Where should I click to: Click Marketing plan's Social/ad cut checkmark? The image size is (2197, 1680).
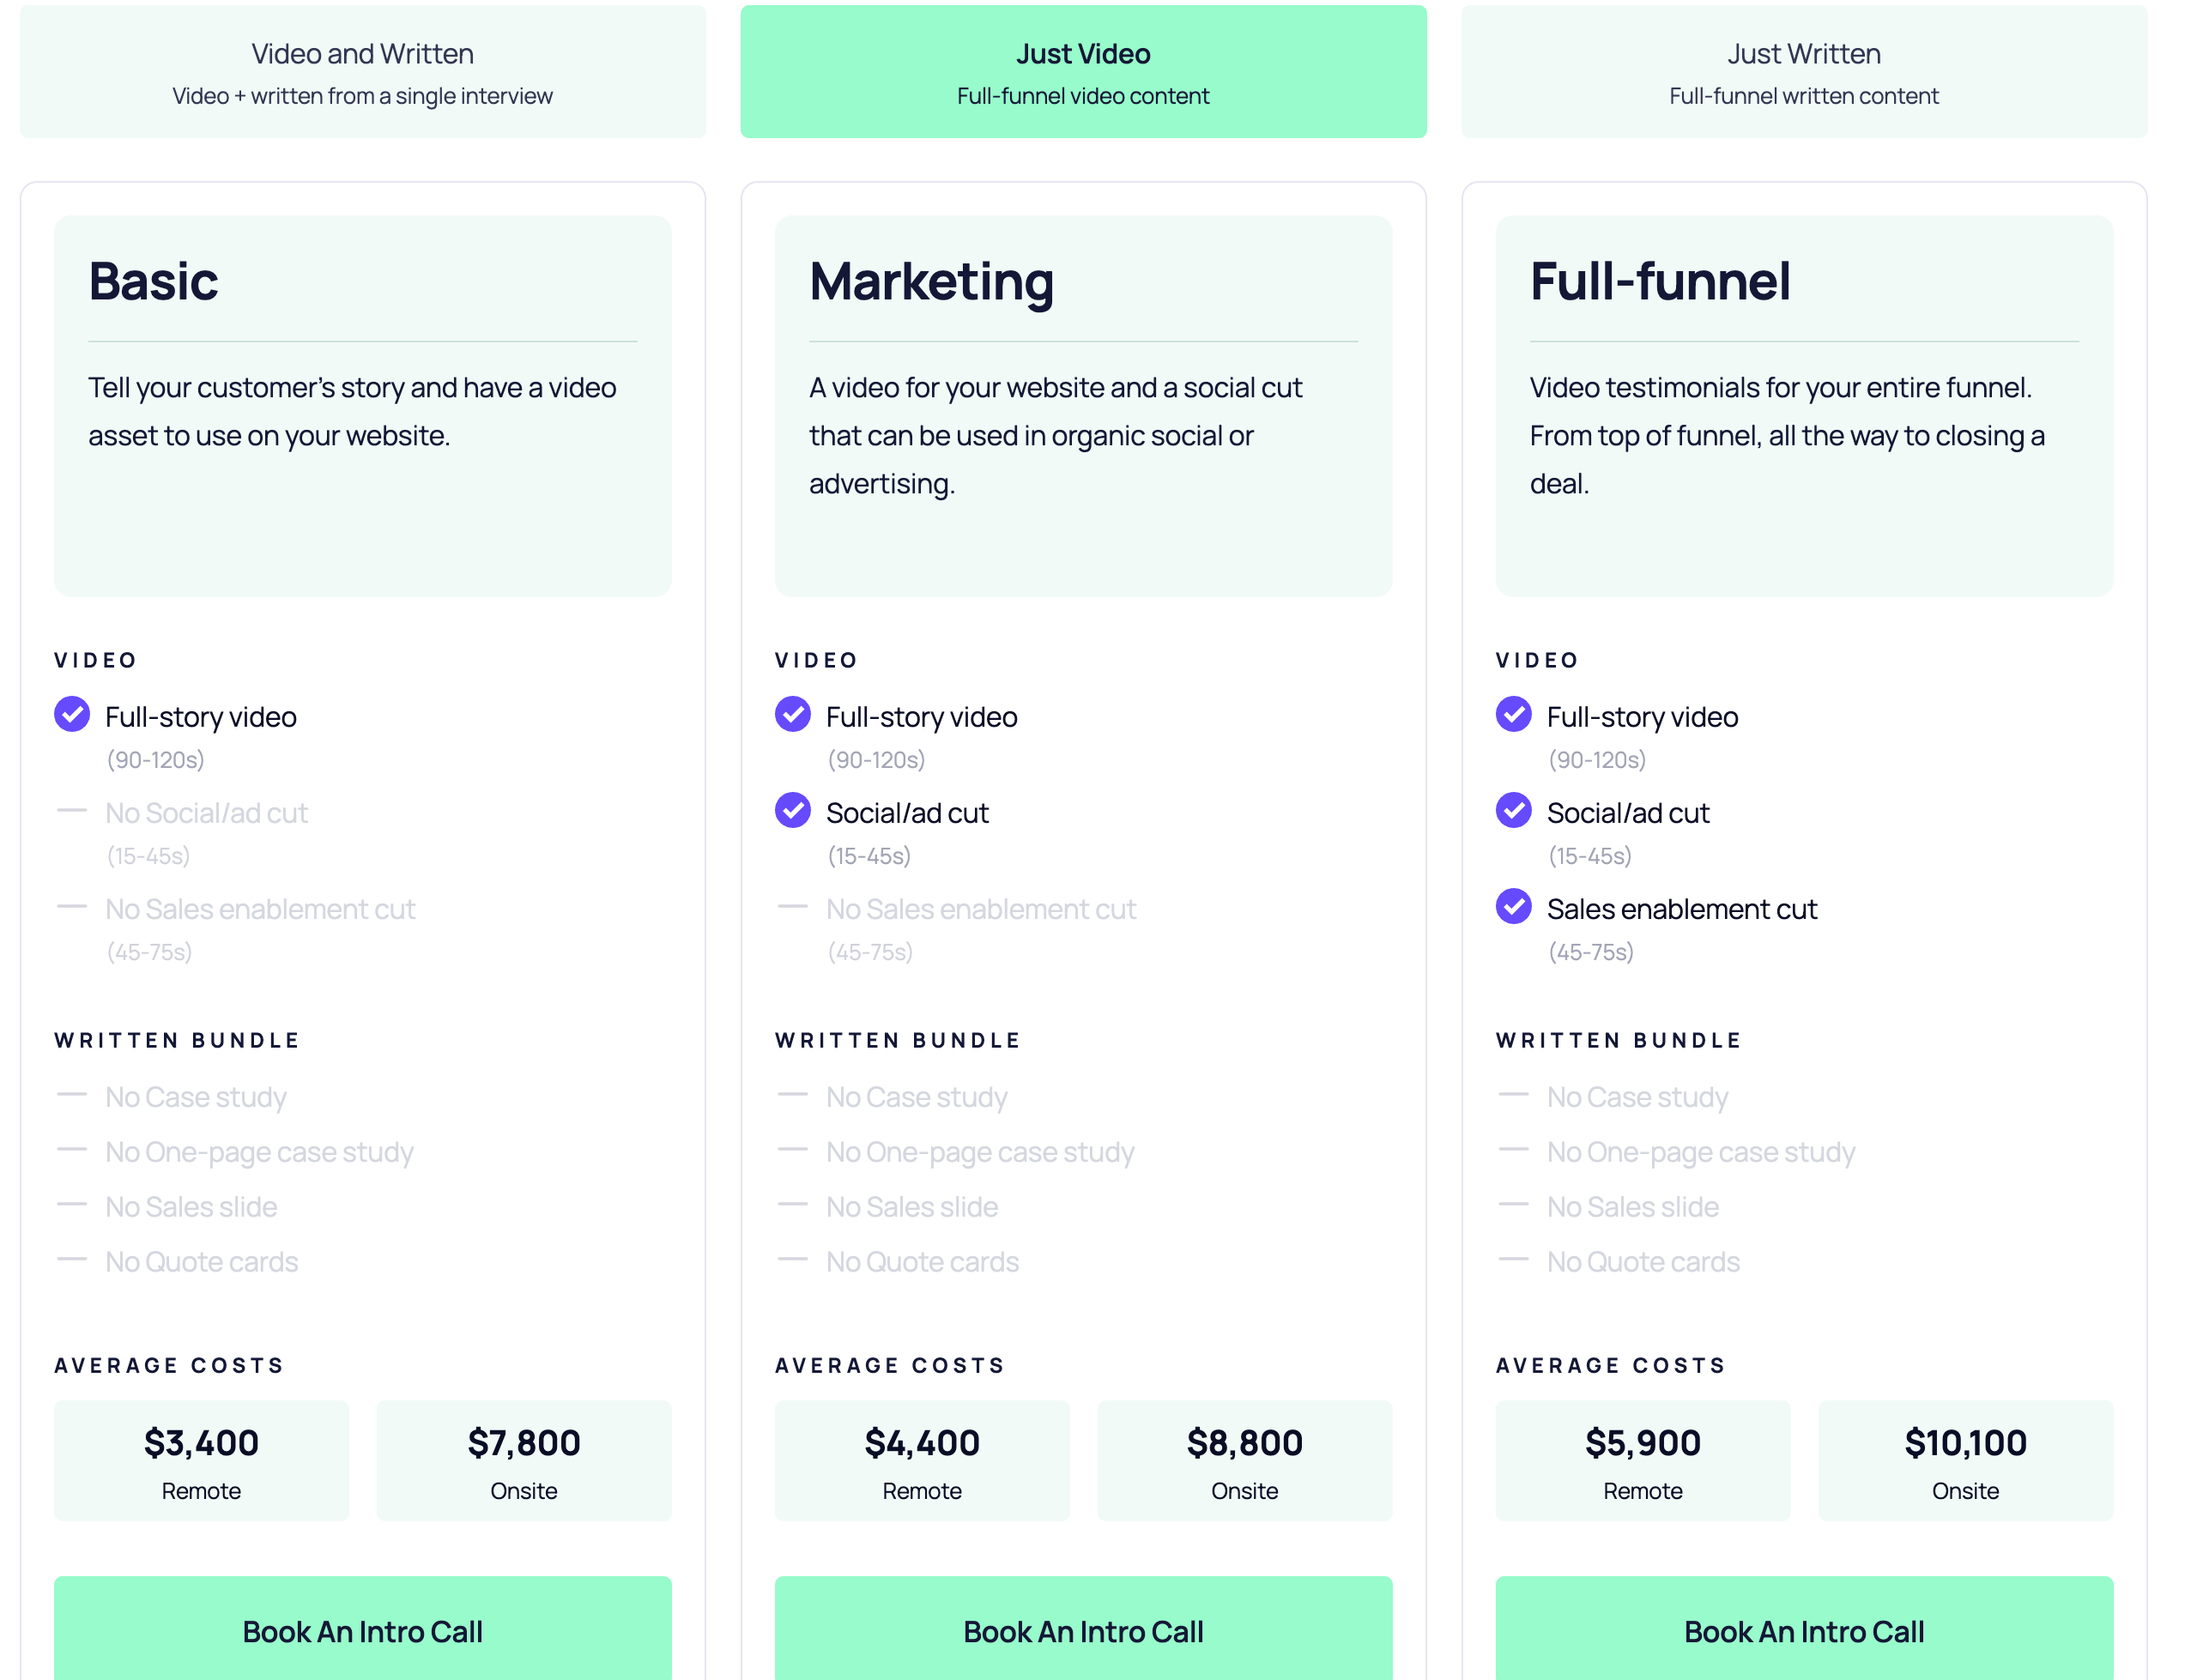(x=792, y=810)
